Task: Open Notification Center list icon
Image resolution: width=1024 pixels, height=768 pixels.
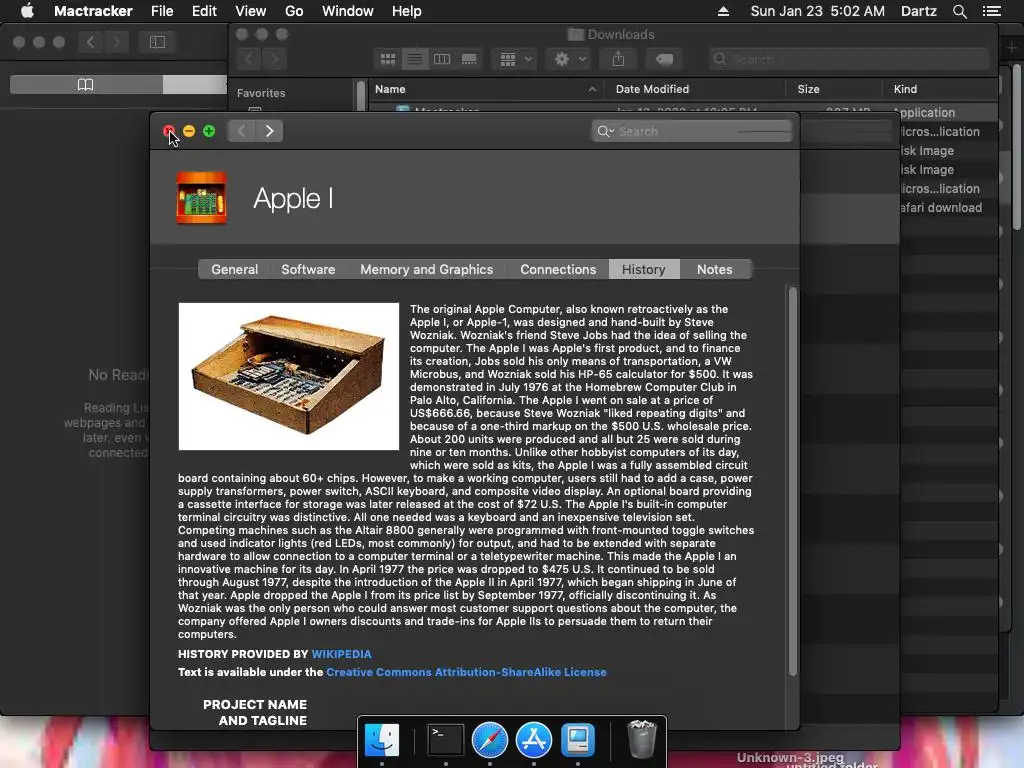Action: pos(991,11)
